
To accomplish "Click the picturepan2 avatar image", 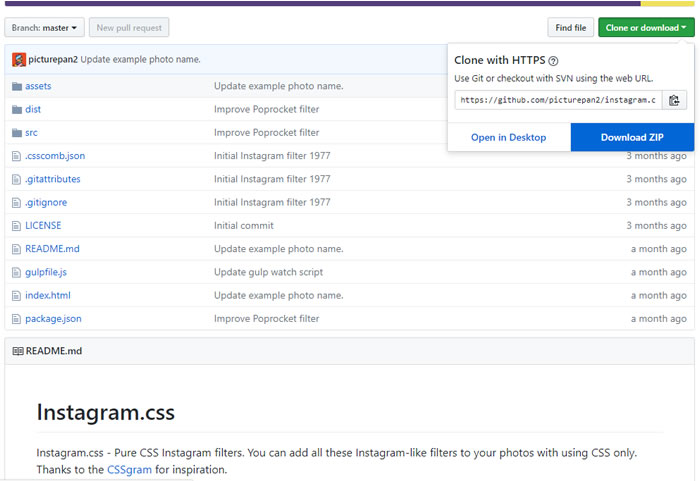I will [19, 59].
